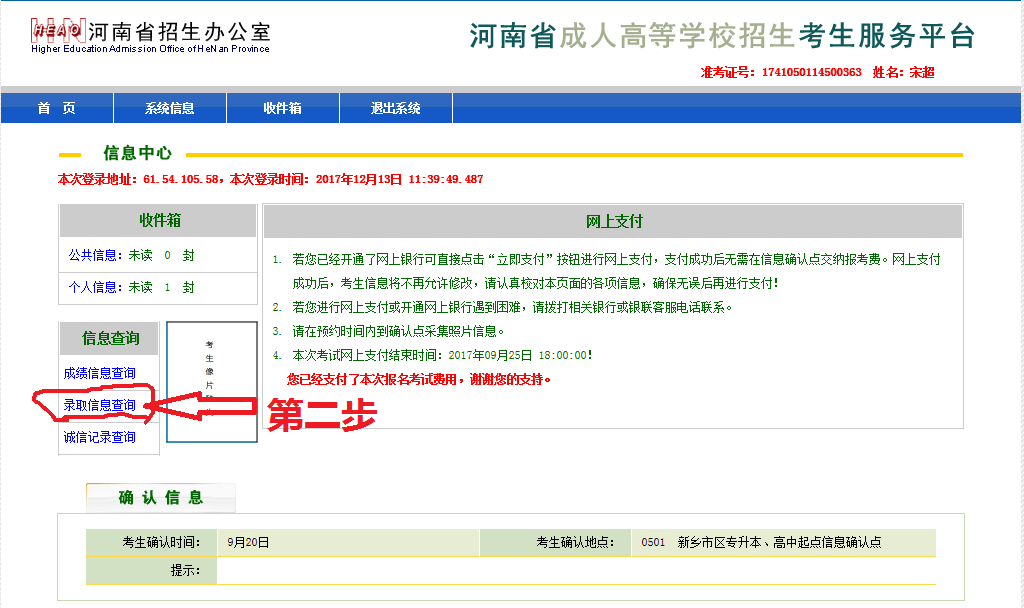Image resolution: width=1024 pixels, height=608 pixels.
Task: Click the 考生确认时间 value 9月20日
Action: [x=249, y=543]
